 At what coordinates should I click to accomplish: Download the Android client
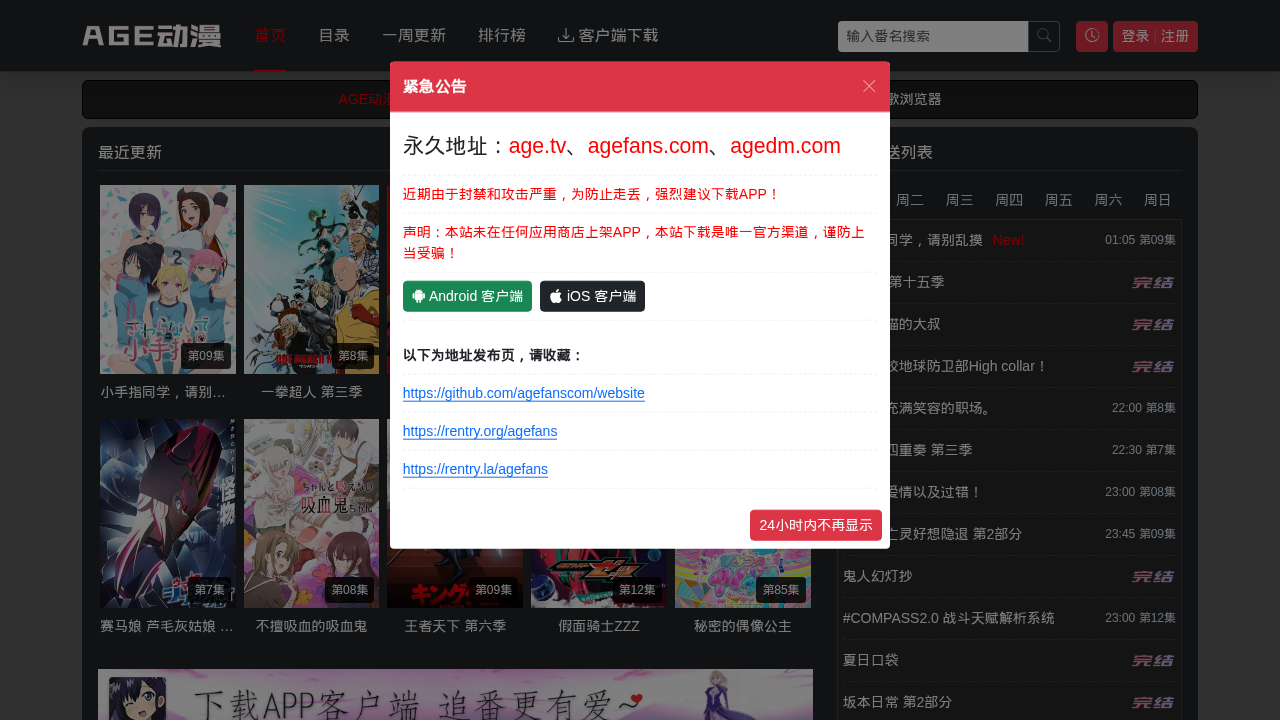coord(467,296)
